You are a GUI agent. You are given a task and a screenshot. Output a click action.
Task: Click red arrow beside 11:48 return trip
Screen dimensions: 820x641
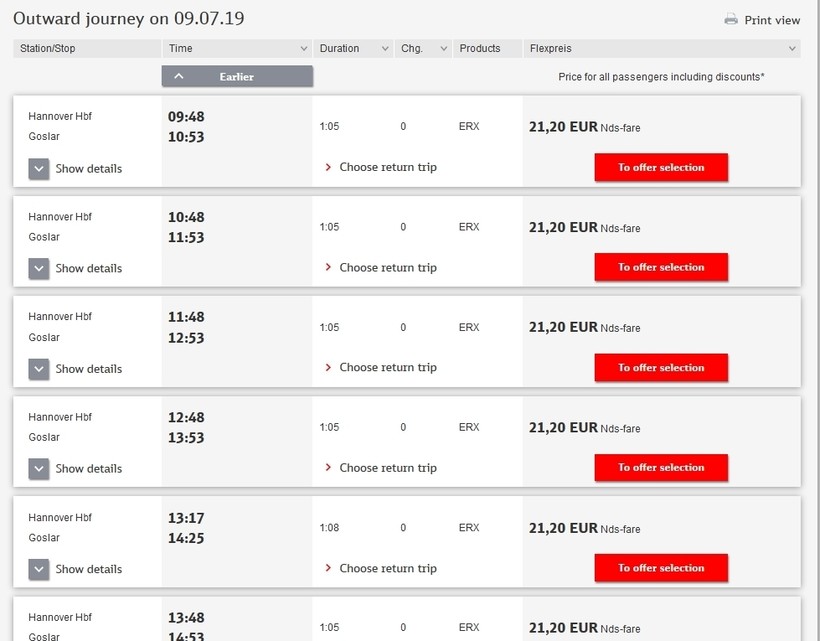tap(328, 368)
